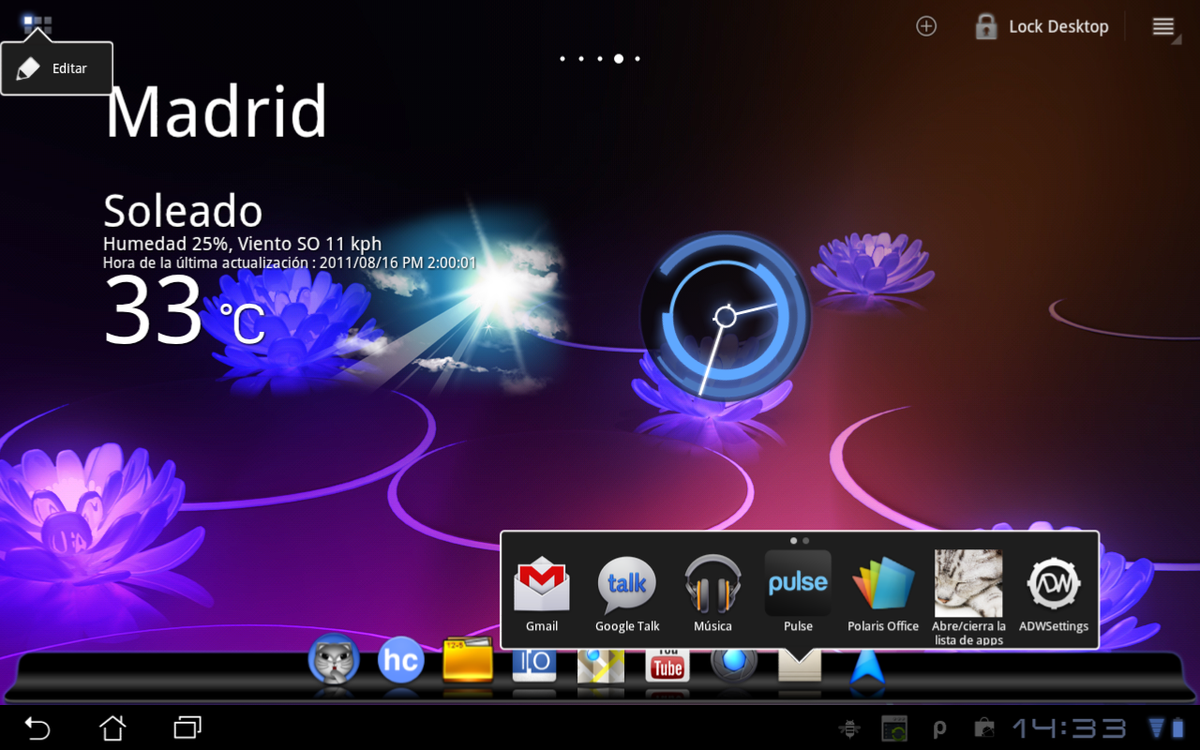Switch to the second app tray page dot
Image resolution: width=1200 pixels, height=750 pixels.
805,539
